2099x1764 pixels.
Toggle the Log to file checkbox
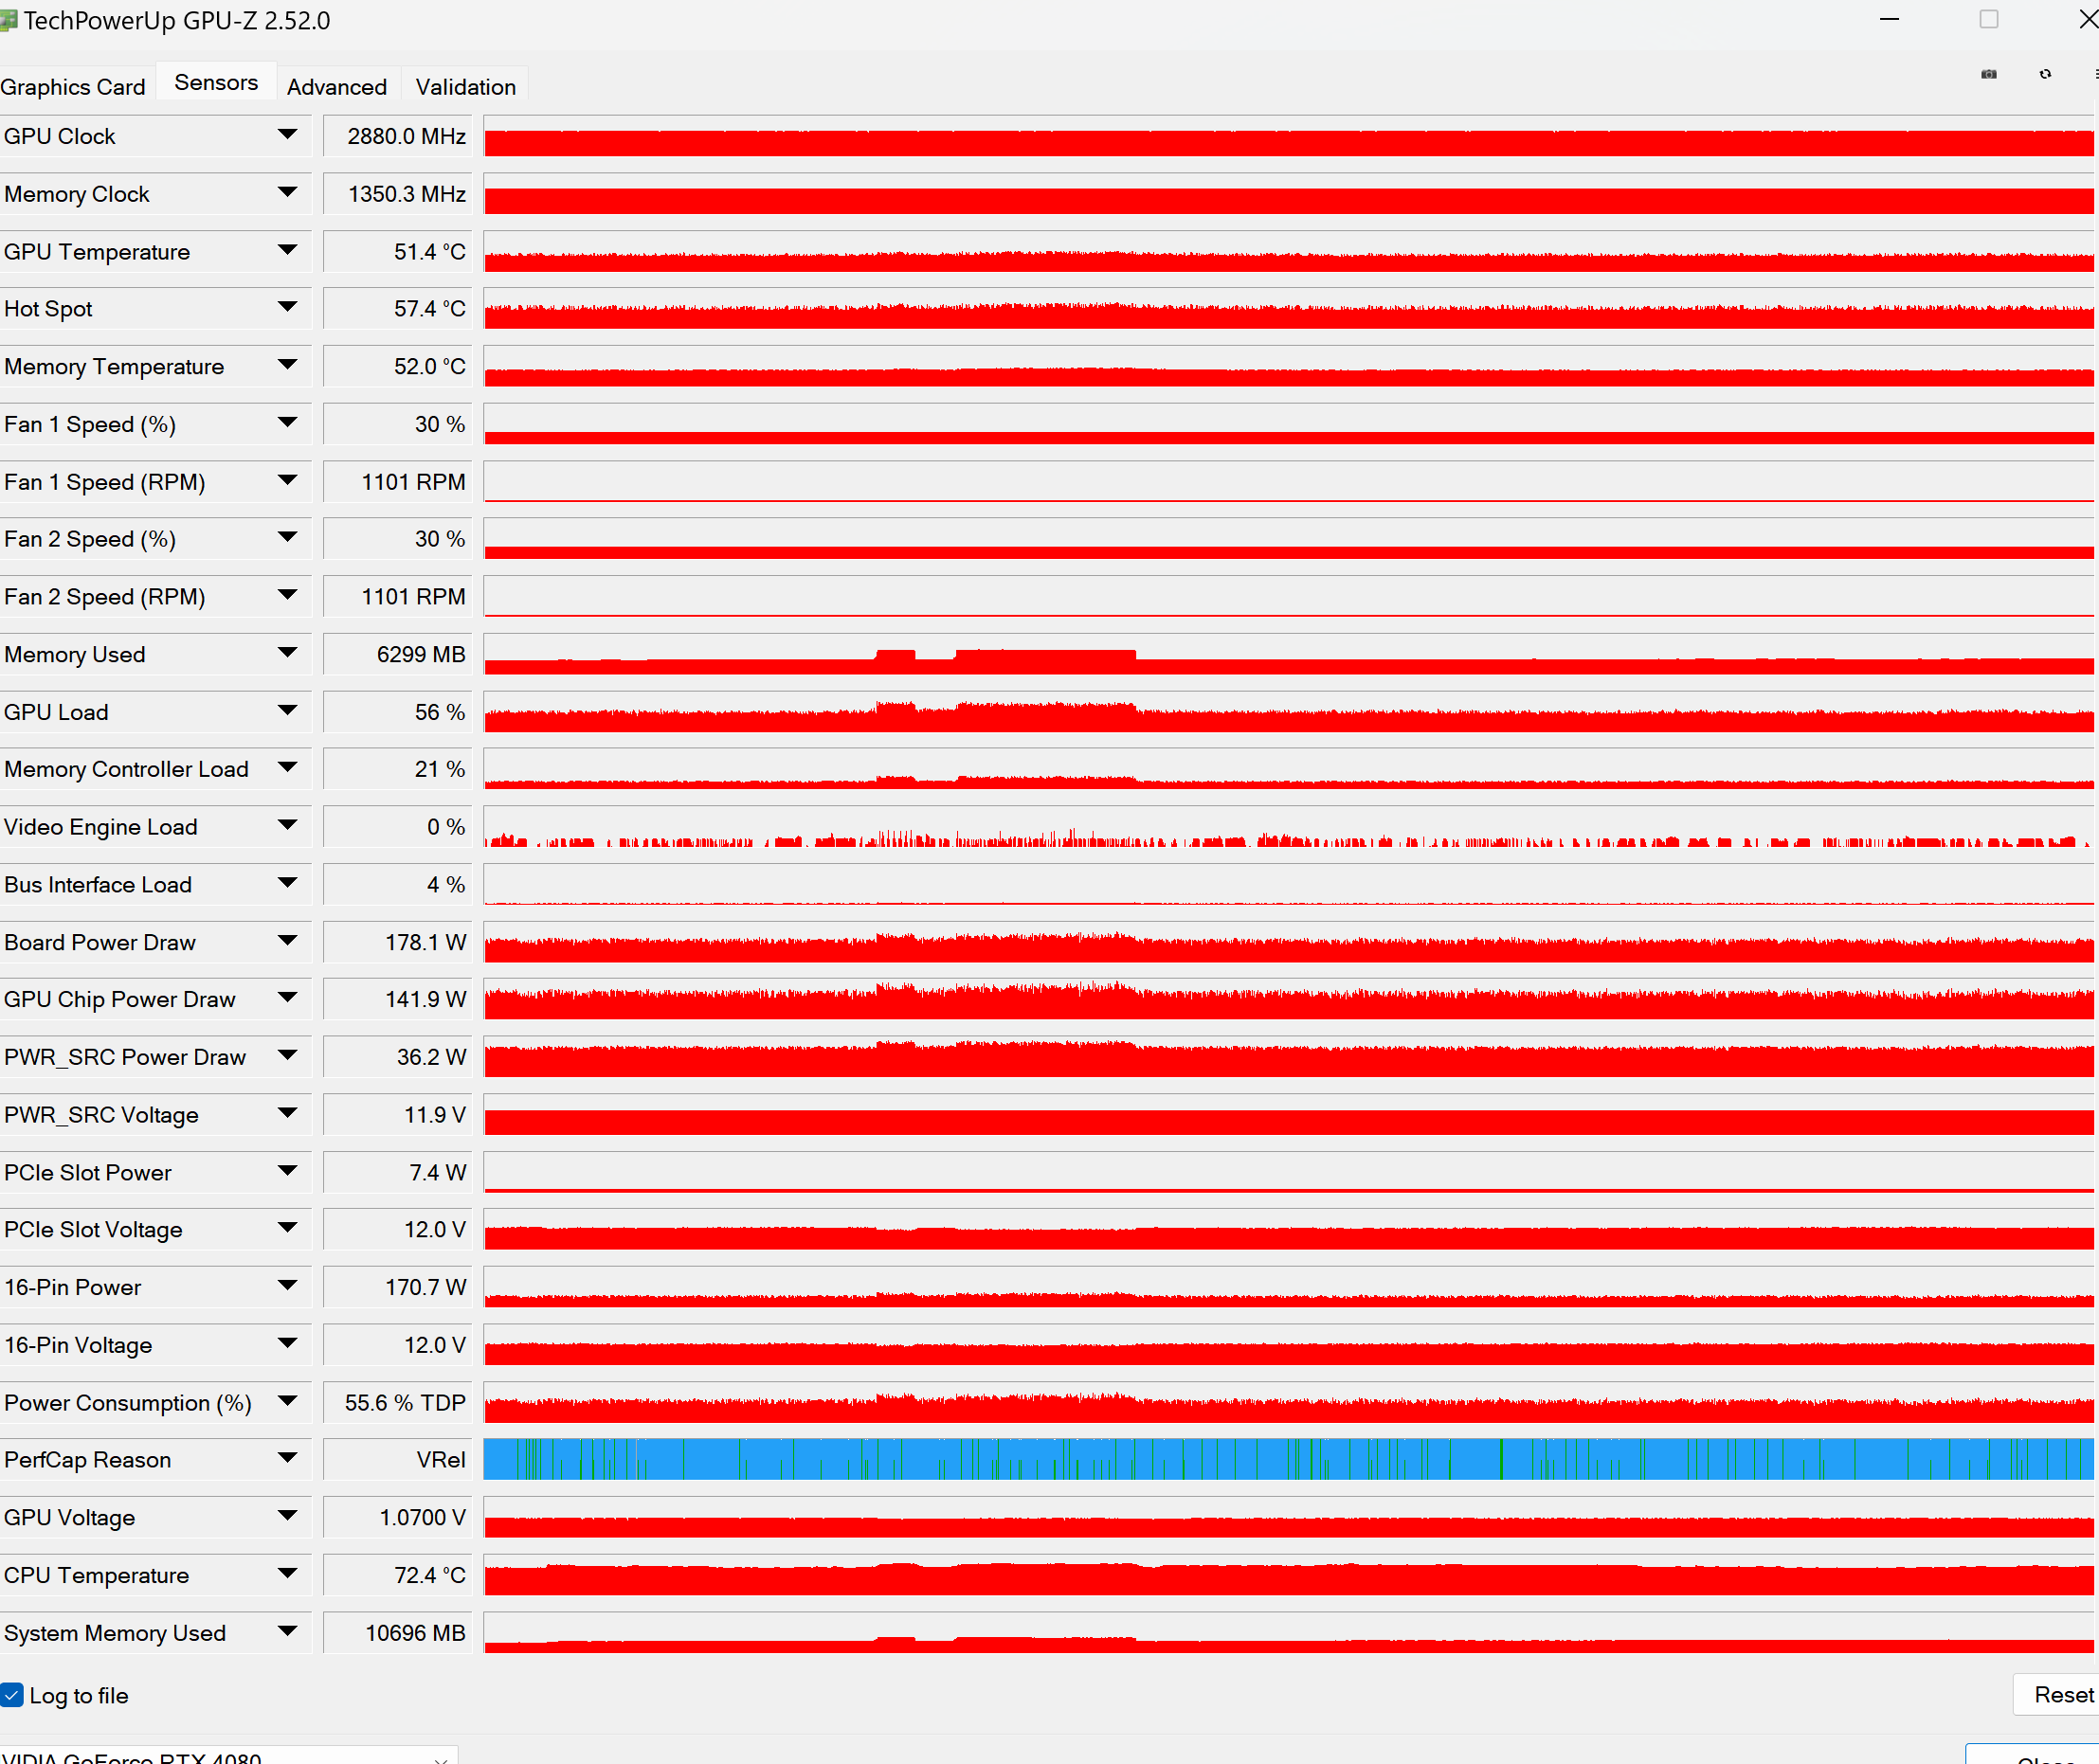pyautogui.click(x=12, y=1695)
